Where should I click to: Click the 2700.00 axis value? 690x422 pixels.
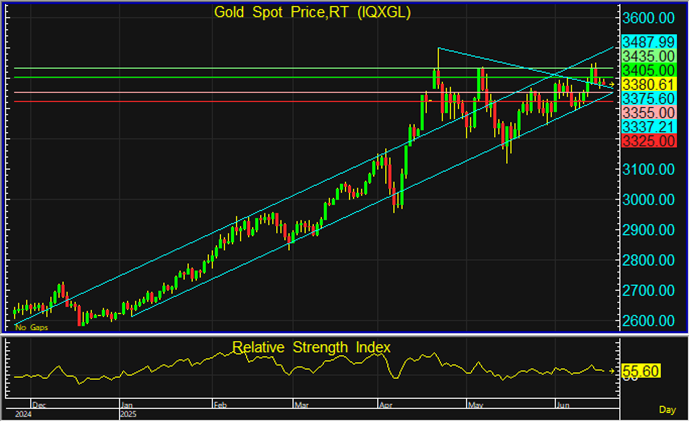648,290
